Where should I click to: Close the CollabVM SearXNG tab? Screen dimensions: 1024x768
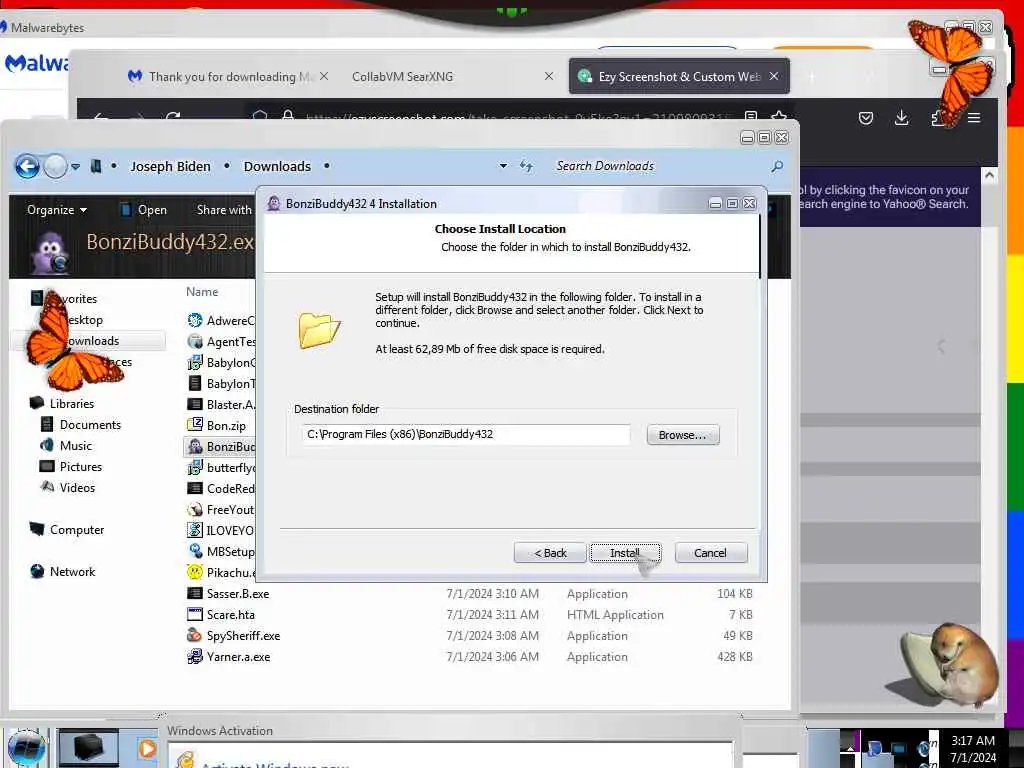click(x=549, y=76)
